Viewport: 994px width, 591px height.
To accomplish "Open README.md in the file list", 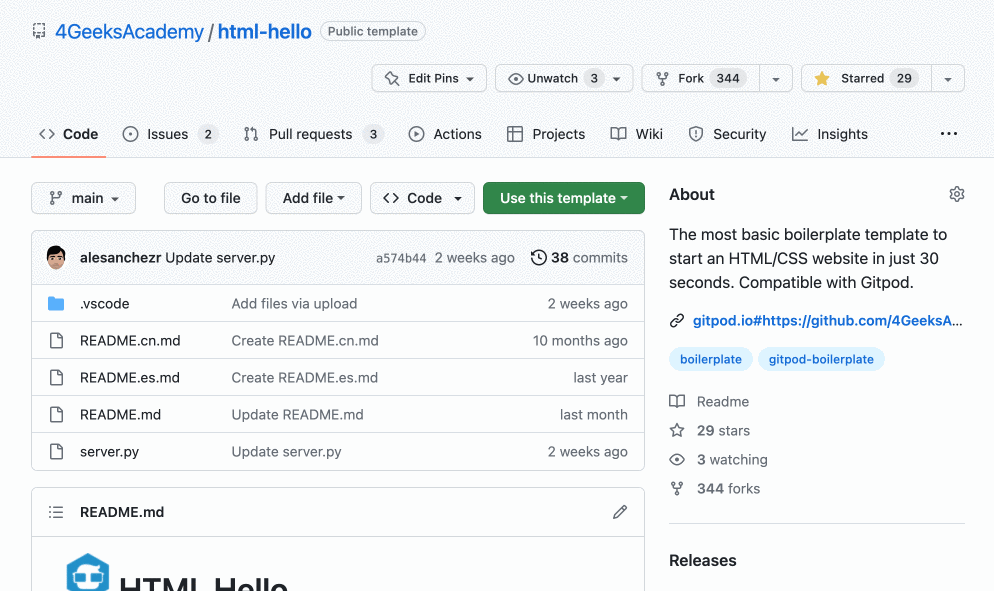I will point(120,415).
